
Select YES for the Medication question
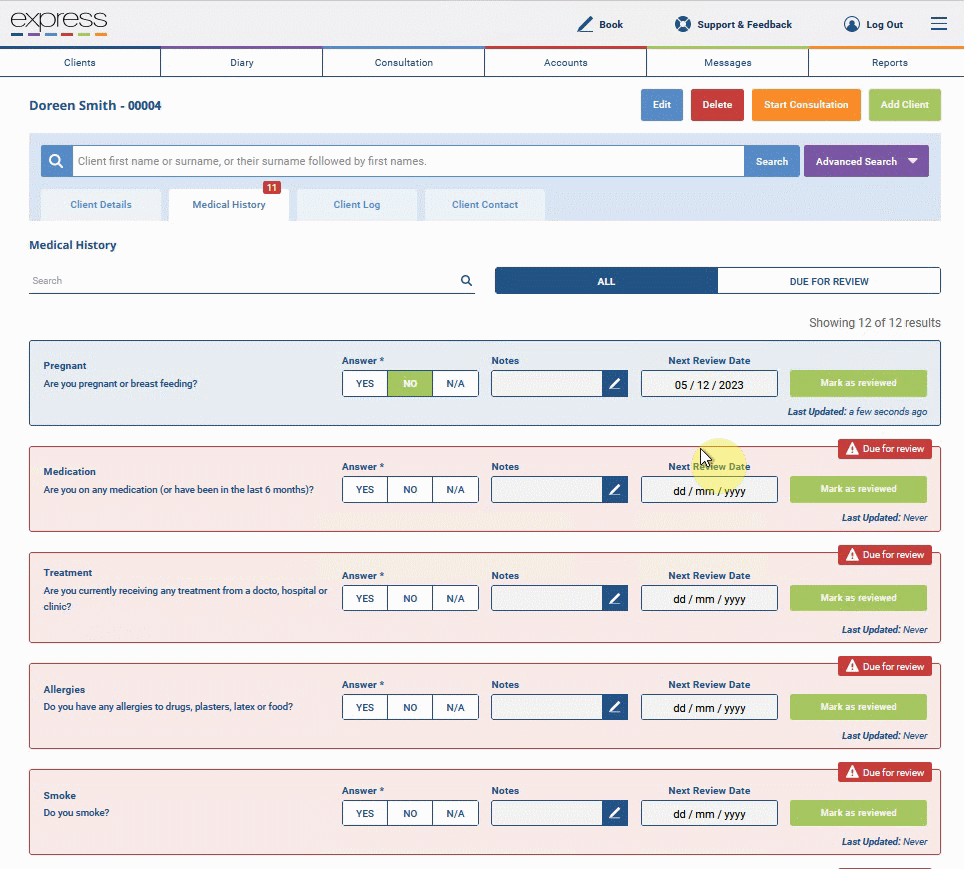click(x=365, y=490)
